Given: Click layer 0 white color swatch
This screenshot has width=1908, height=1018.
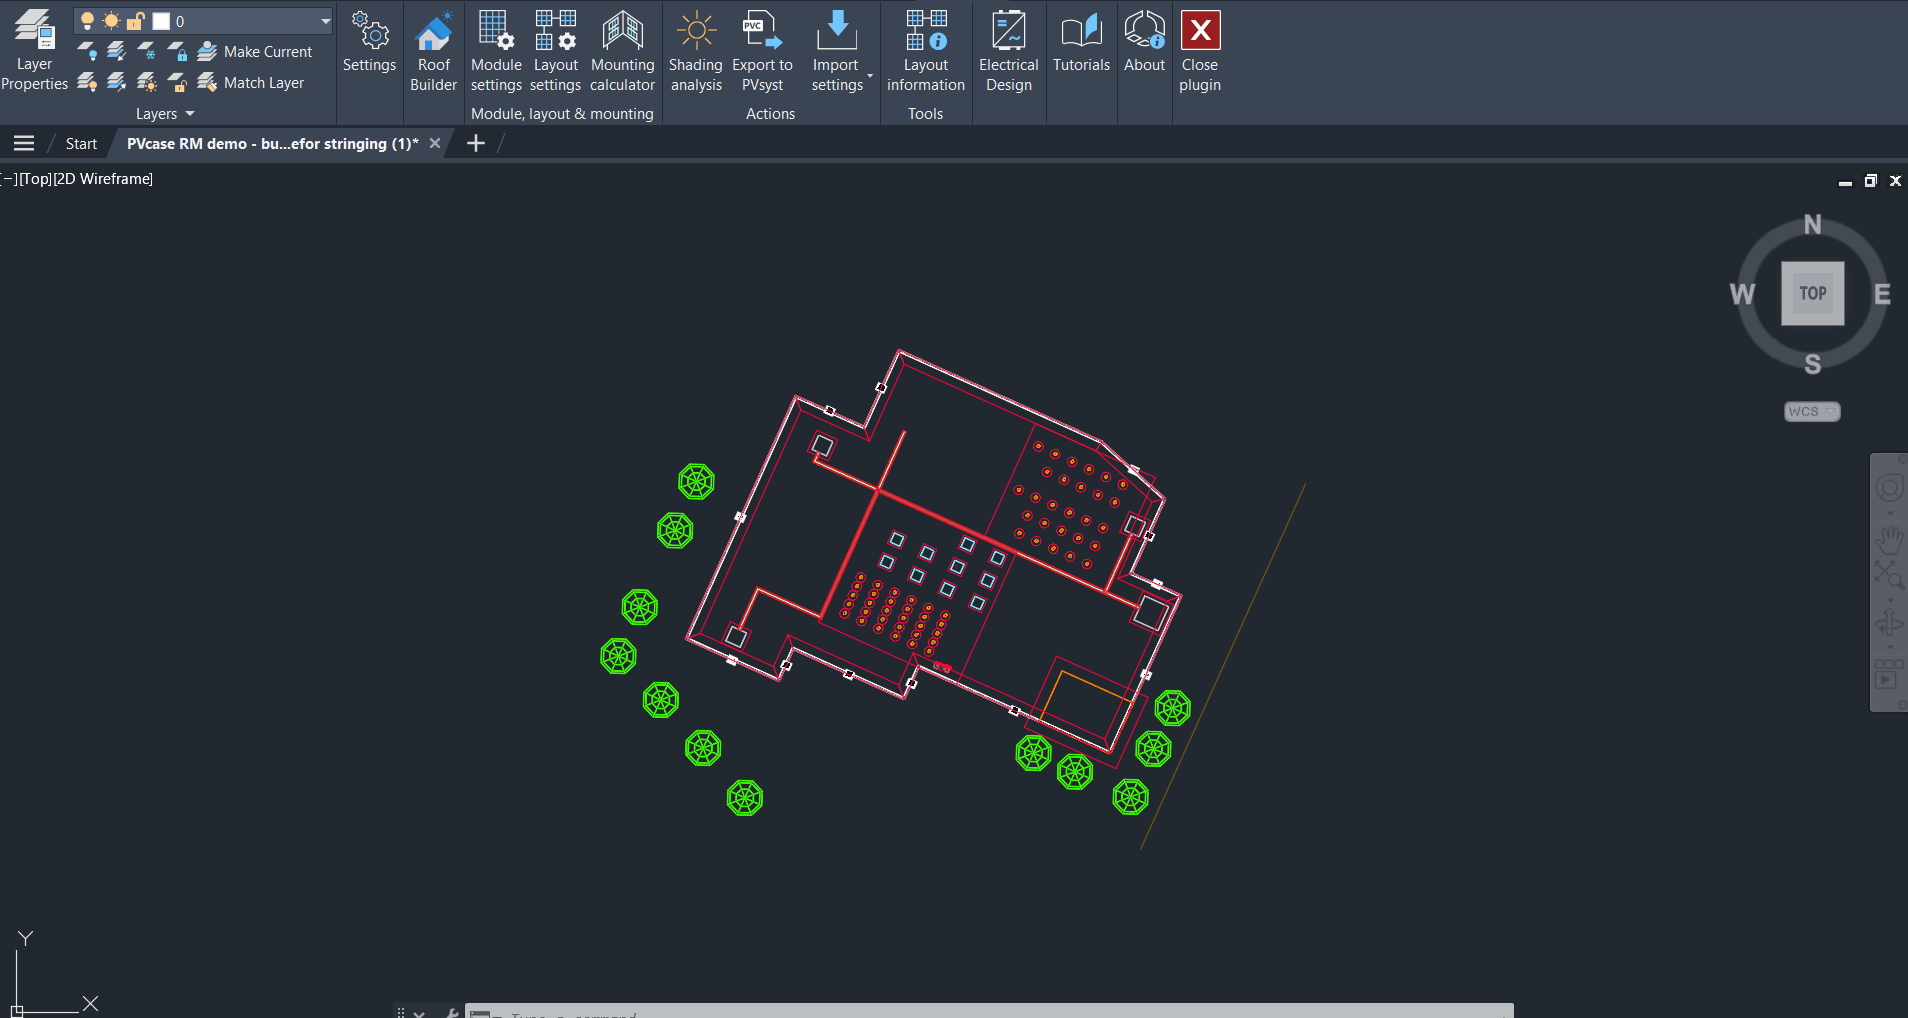Looking at the screenshot, I should [161, 21].
